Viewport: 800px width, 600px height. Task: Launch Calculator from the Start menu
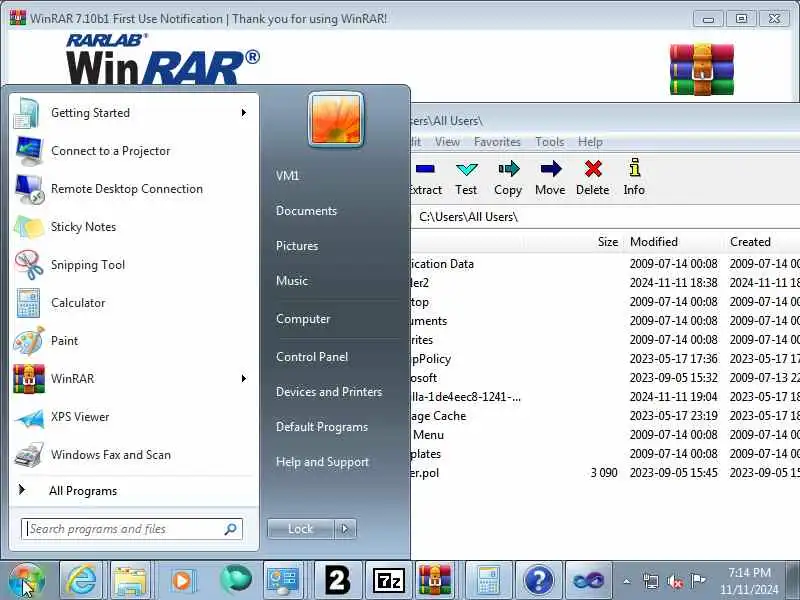133,303
